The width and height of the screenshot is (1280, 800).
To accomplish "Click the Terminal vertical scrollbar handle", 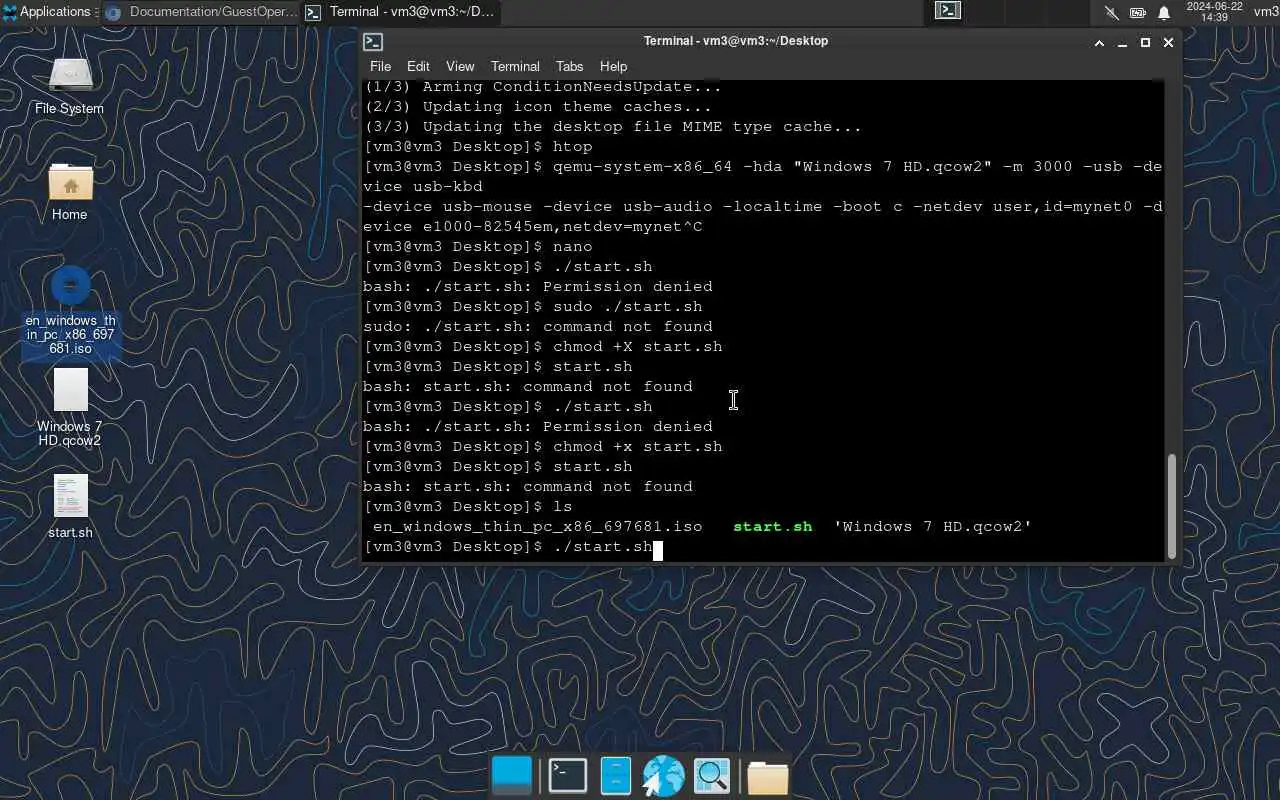I will (x=1172, y=506).
